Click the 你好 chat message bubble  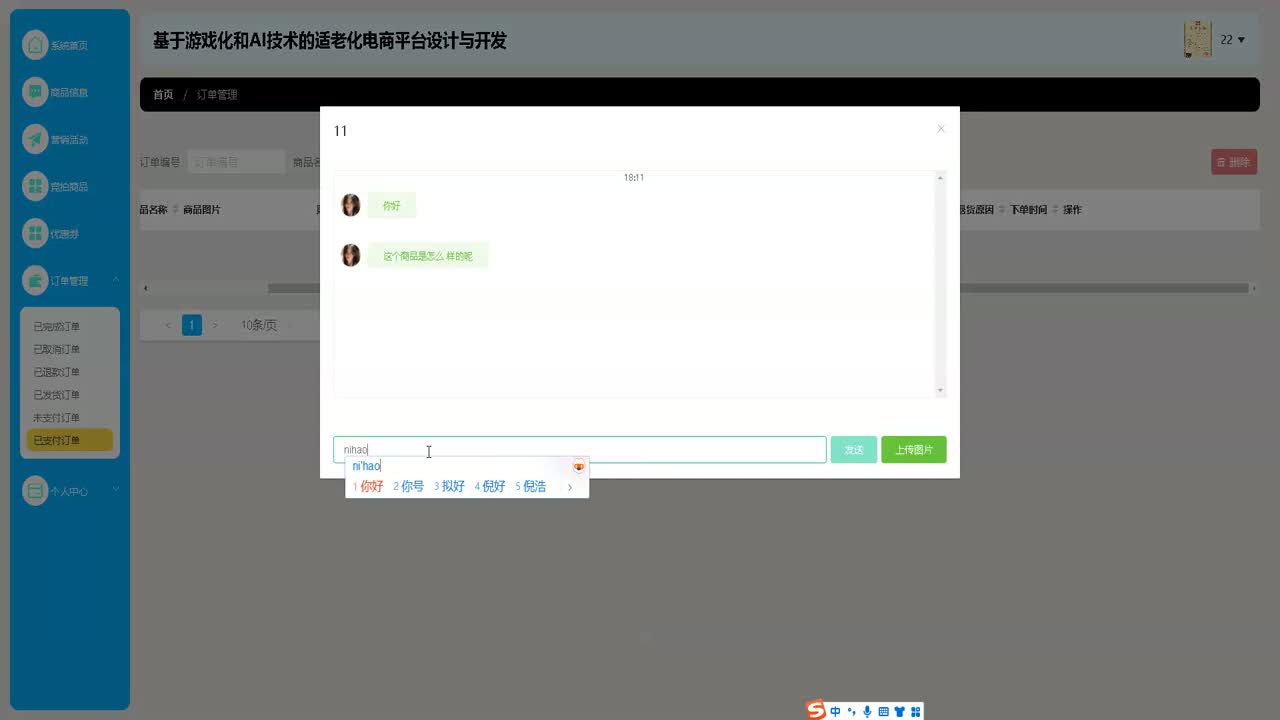click(391, 205)
